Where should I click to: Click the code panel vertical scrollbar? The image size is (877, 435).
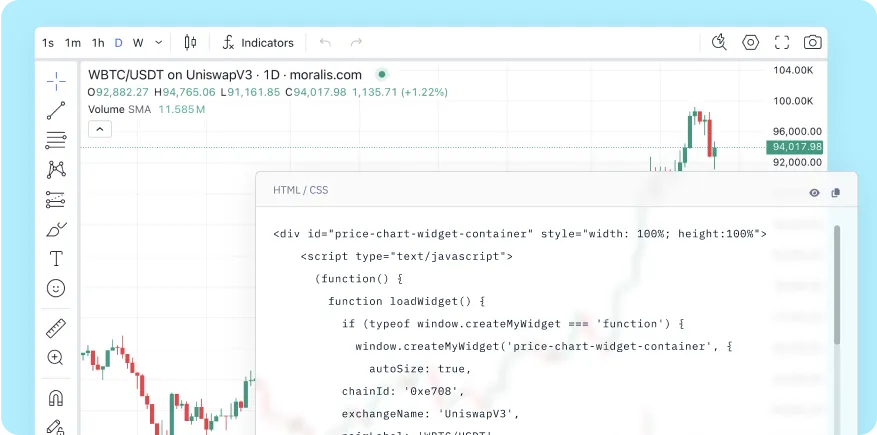[837, 285]
